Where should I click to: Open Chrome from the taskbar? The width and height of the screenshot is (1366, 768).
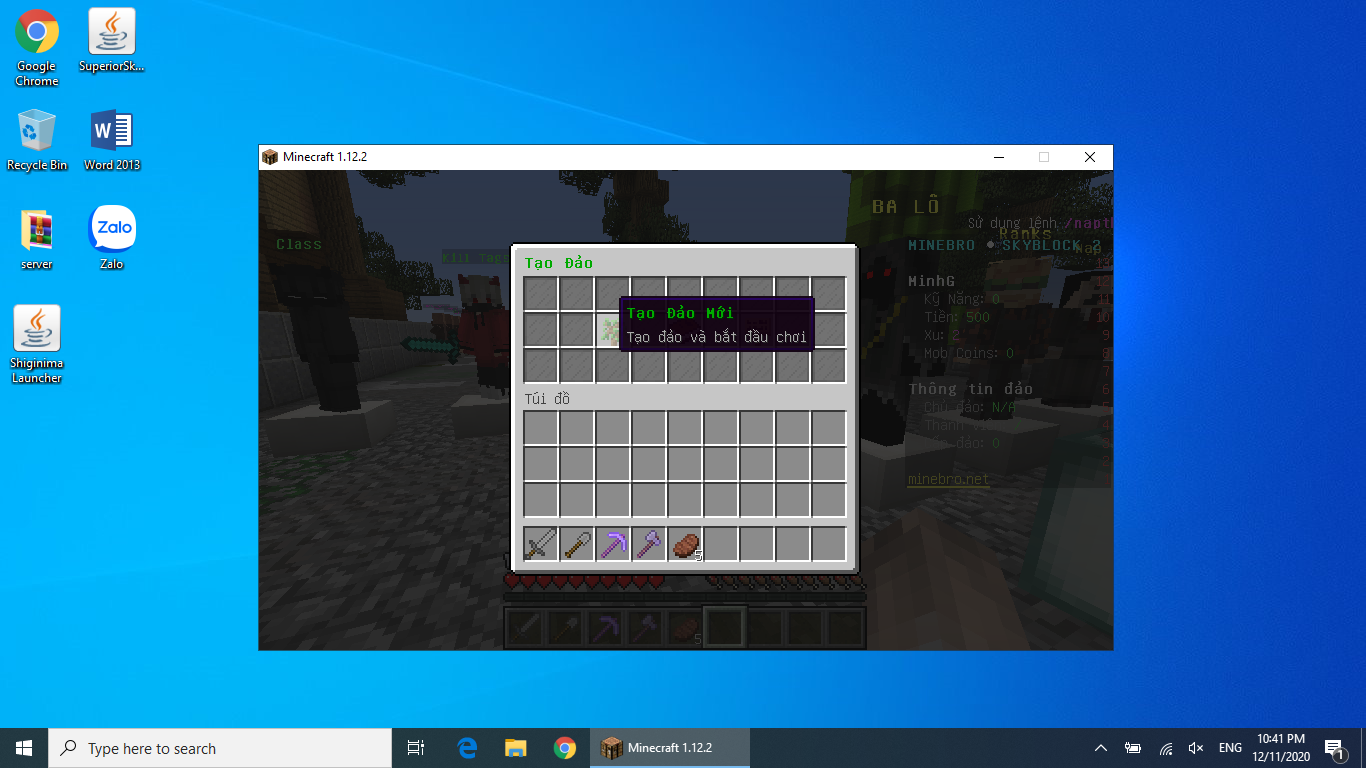pos(565,748)
